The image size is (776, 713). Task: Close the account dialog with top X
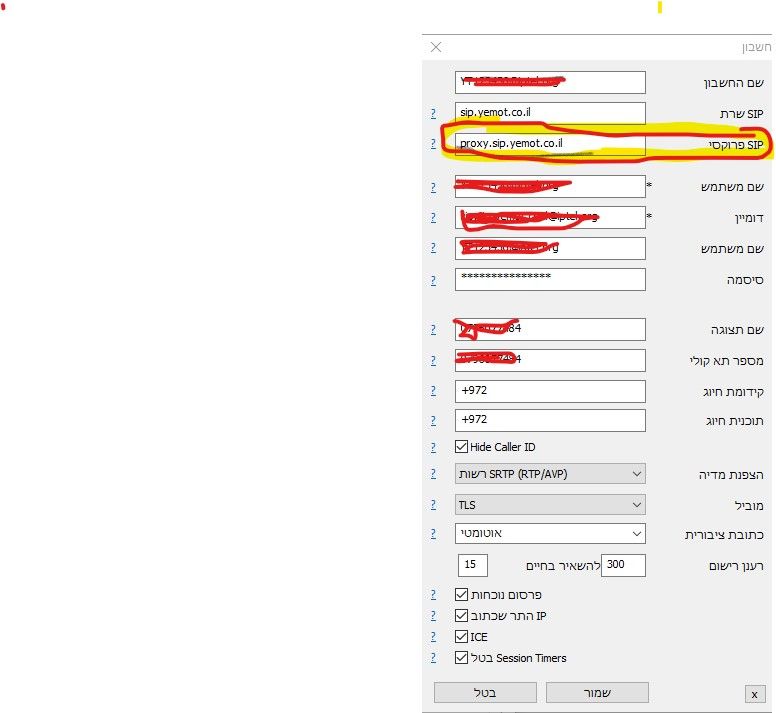(x=436, y=47)
